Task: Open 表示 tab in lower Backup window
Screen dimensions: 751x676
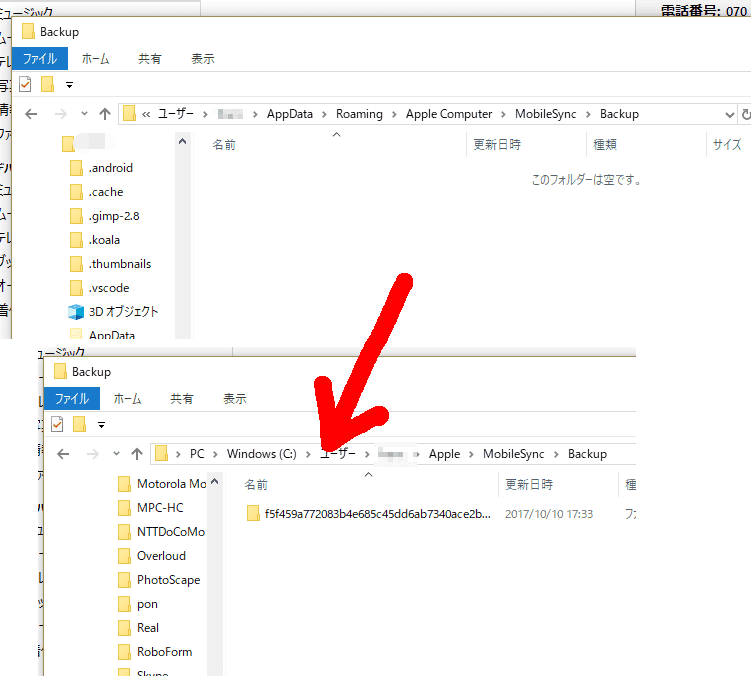Action: click(x=235, y=399)
